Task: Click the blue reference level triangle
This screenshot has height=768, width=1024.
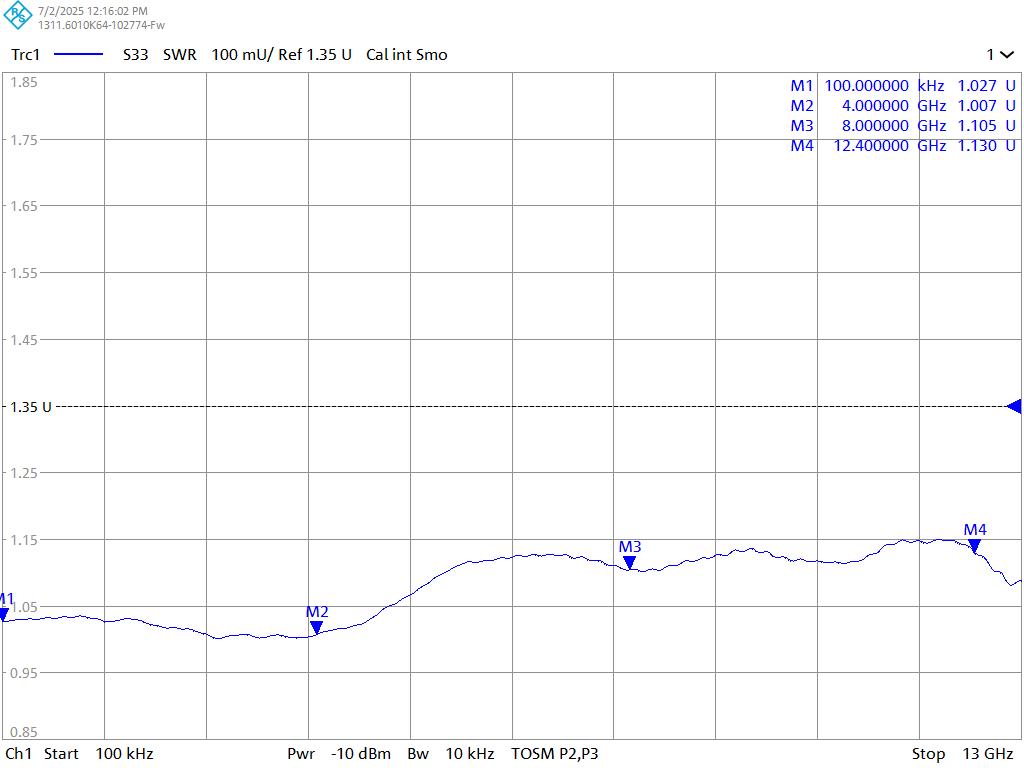Action: tap(1014, 406)
